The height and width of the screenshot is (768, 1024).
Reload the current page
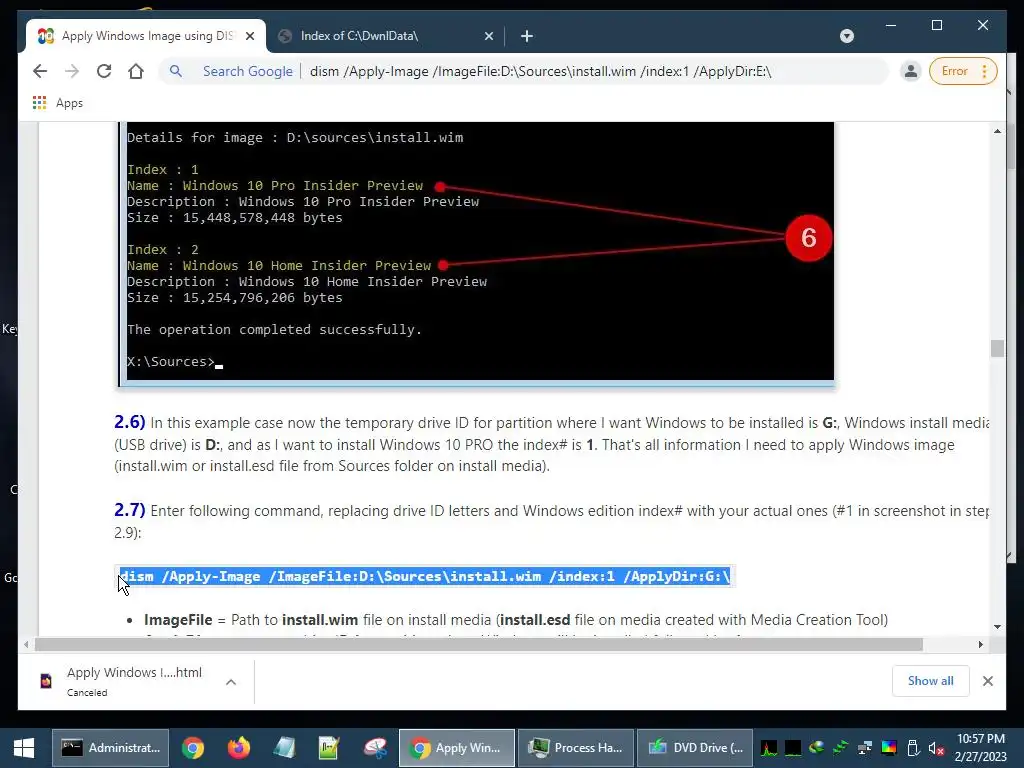104,71
